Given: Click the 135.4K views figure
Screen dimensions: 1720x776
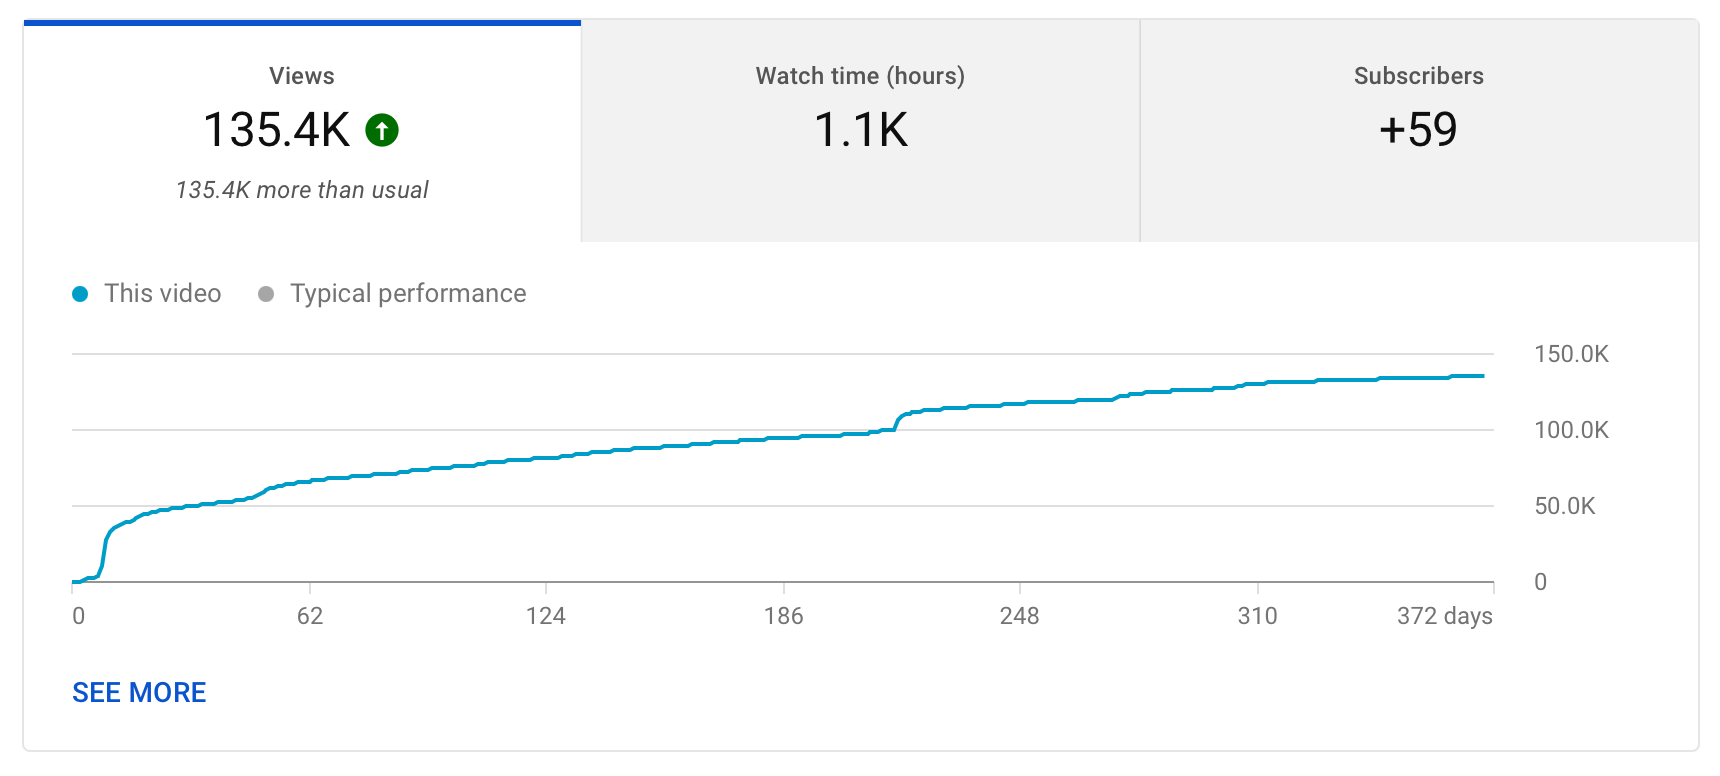Looking at the screenshot, I should (x=275, y=129).
